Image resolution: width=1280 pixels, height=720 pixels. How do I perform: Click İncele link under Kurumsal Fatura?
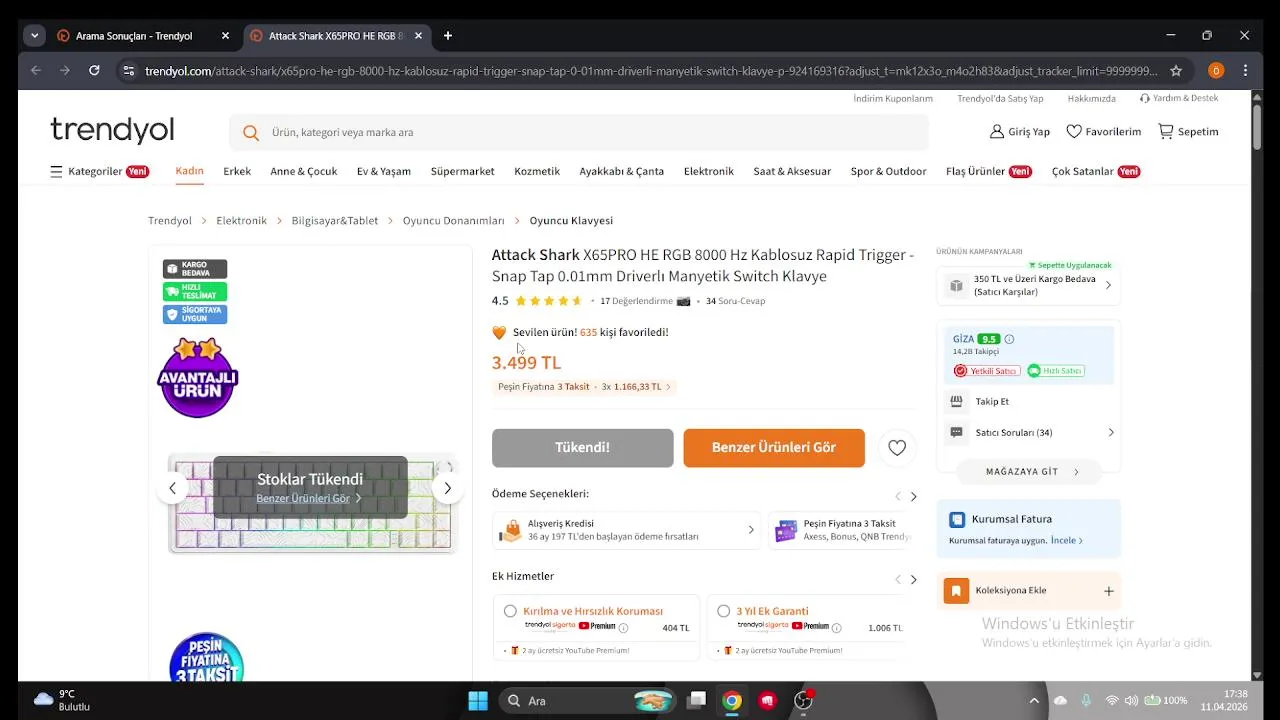(1066, 541)
